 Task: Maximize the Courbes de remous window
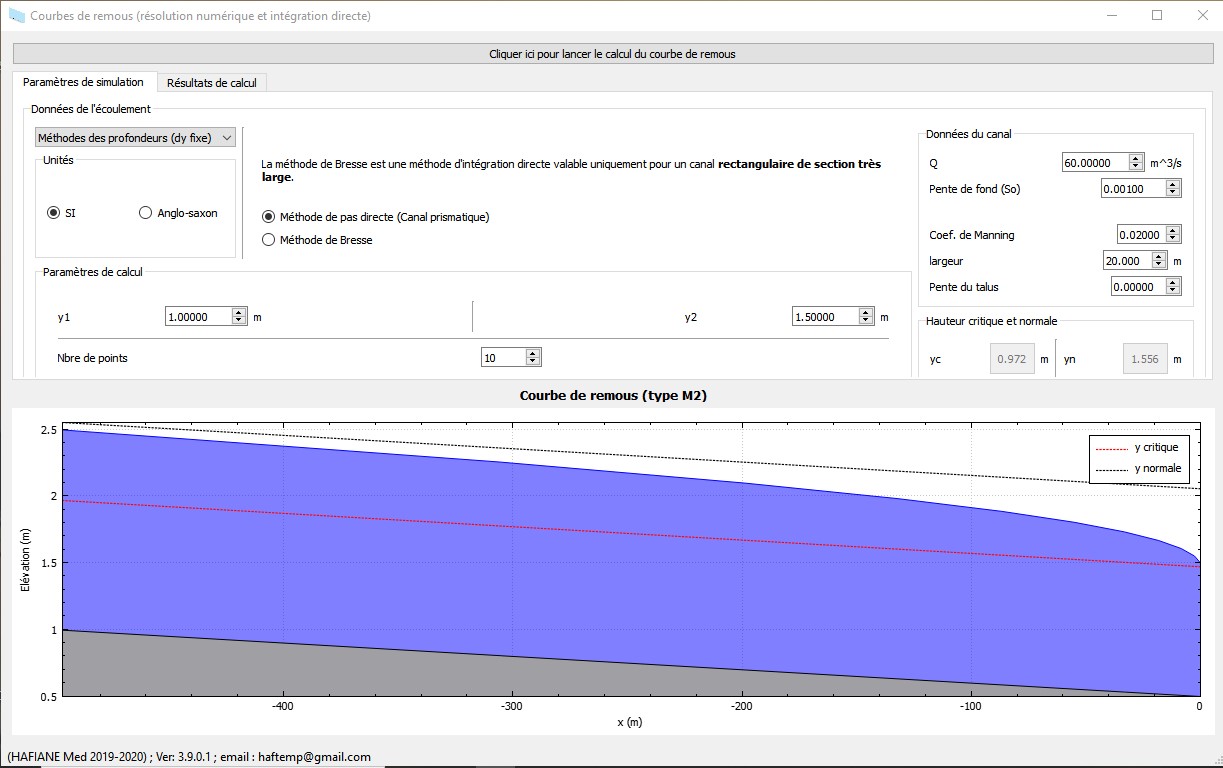1157,15
